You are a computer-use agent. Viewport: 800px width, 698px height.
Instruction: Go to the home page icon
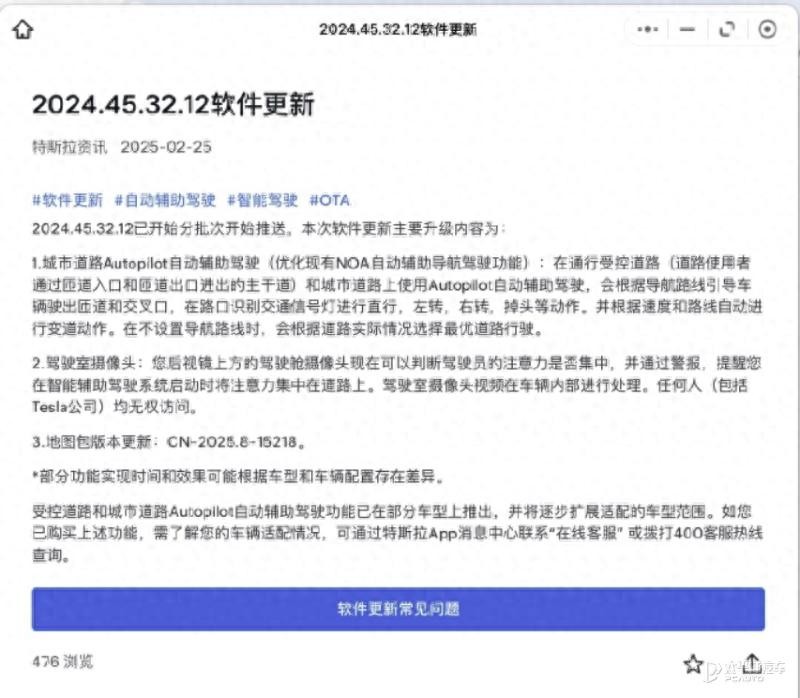coord(22,30)
